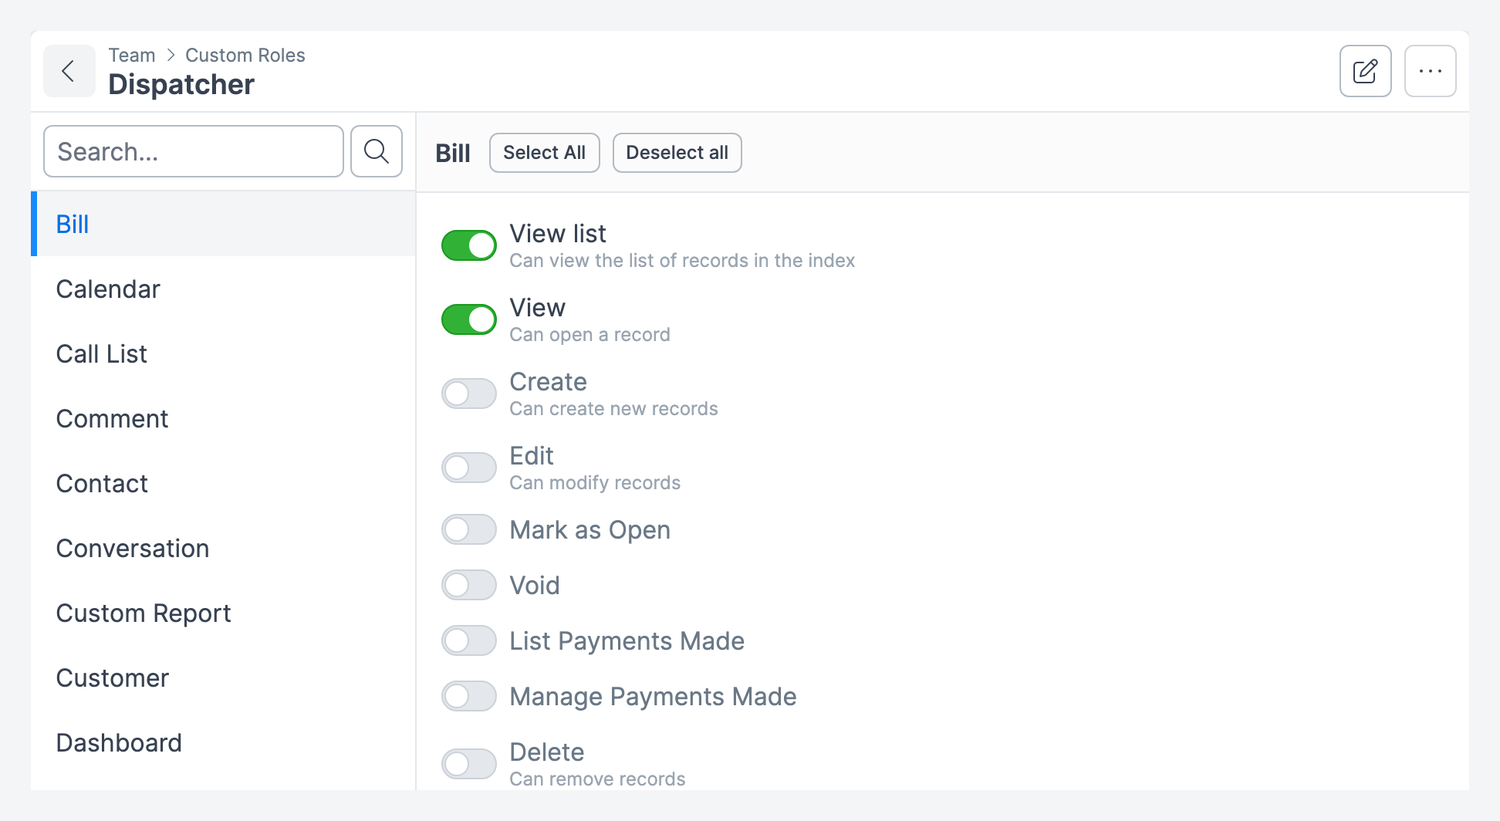1500x821 pixels.
Task: Select Calendar in the sidebar
Action: click(223, 289)
